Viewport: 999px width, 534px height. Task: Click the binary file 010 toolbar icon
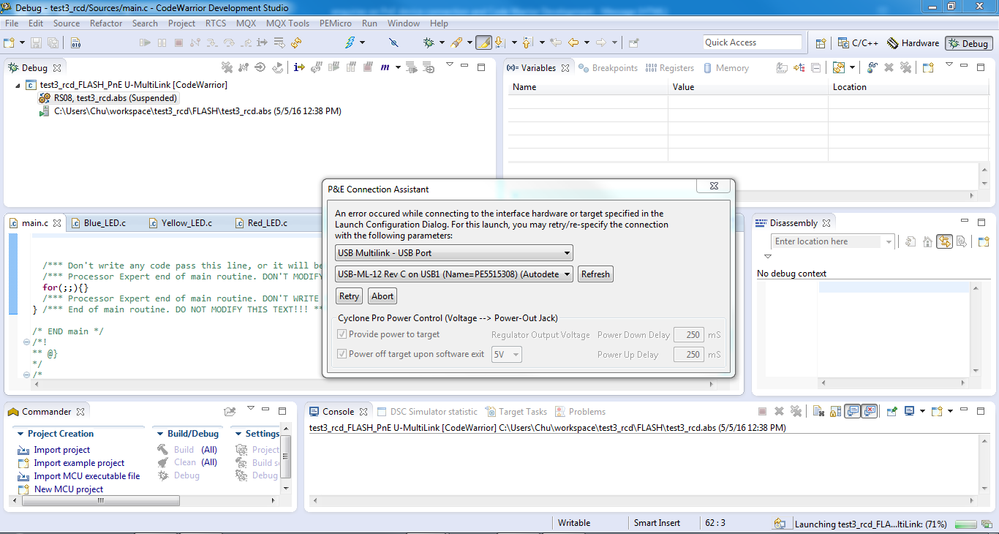point(76,43)
